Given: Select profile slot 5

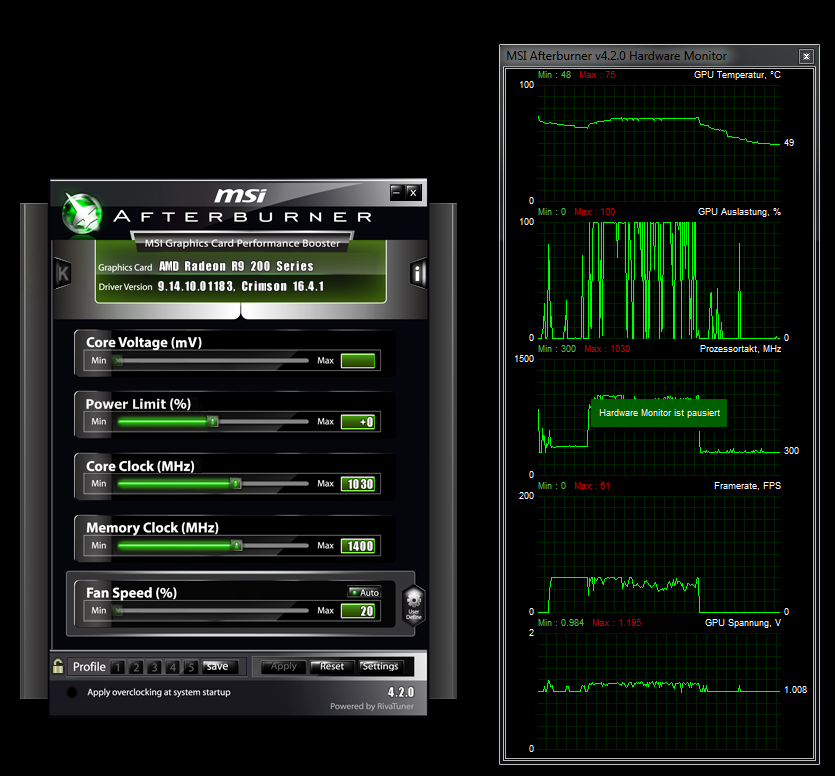Looking at the screenshot, I should point(191,667).
